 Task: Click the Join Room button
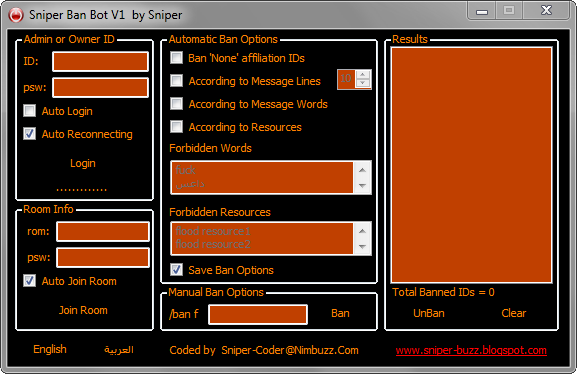(83, 310)
